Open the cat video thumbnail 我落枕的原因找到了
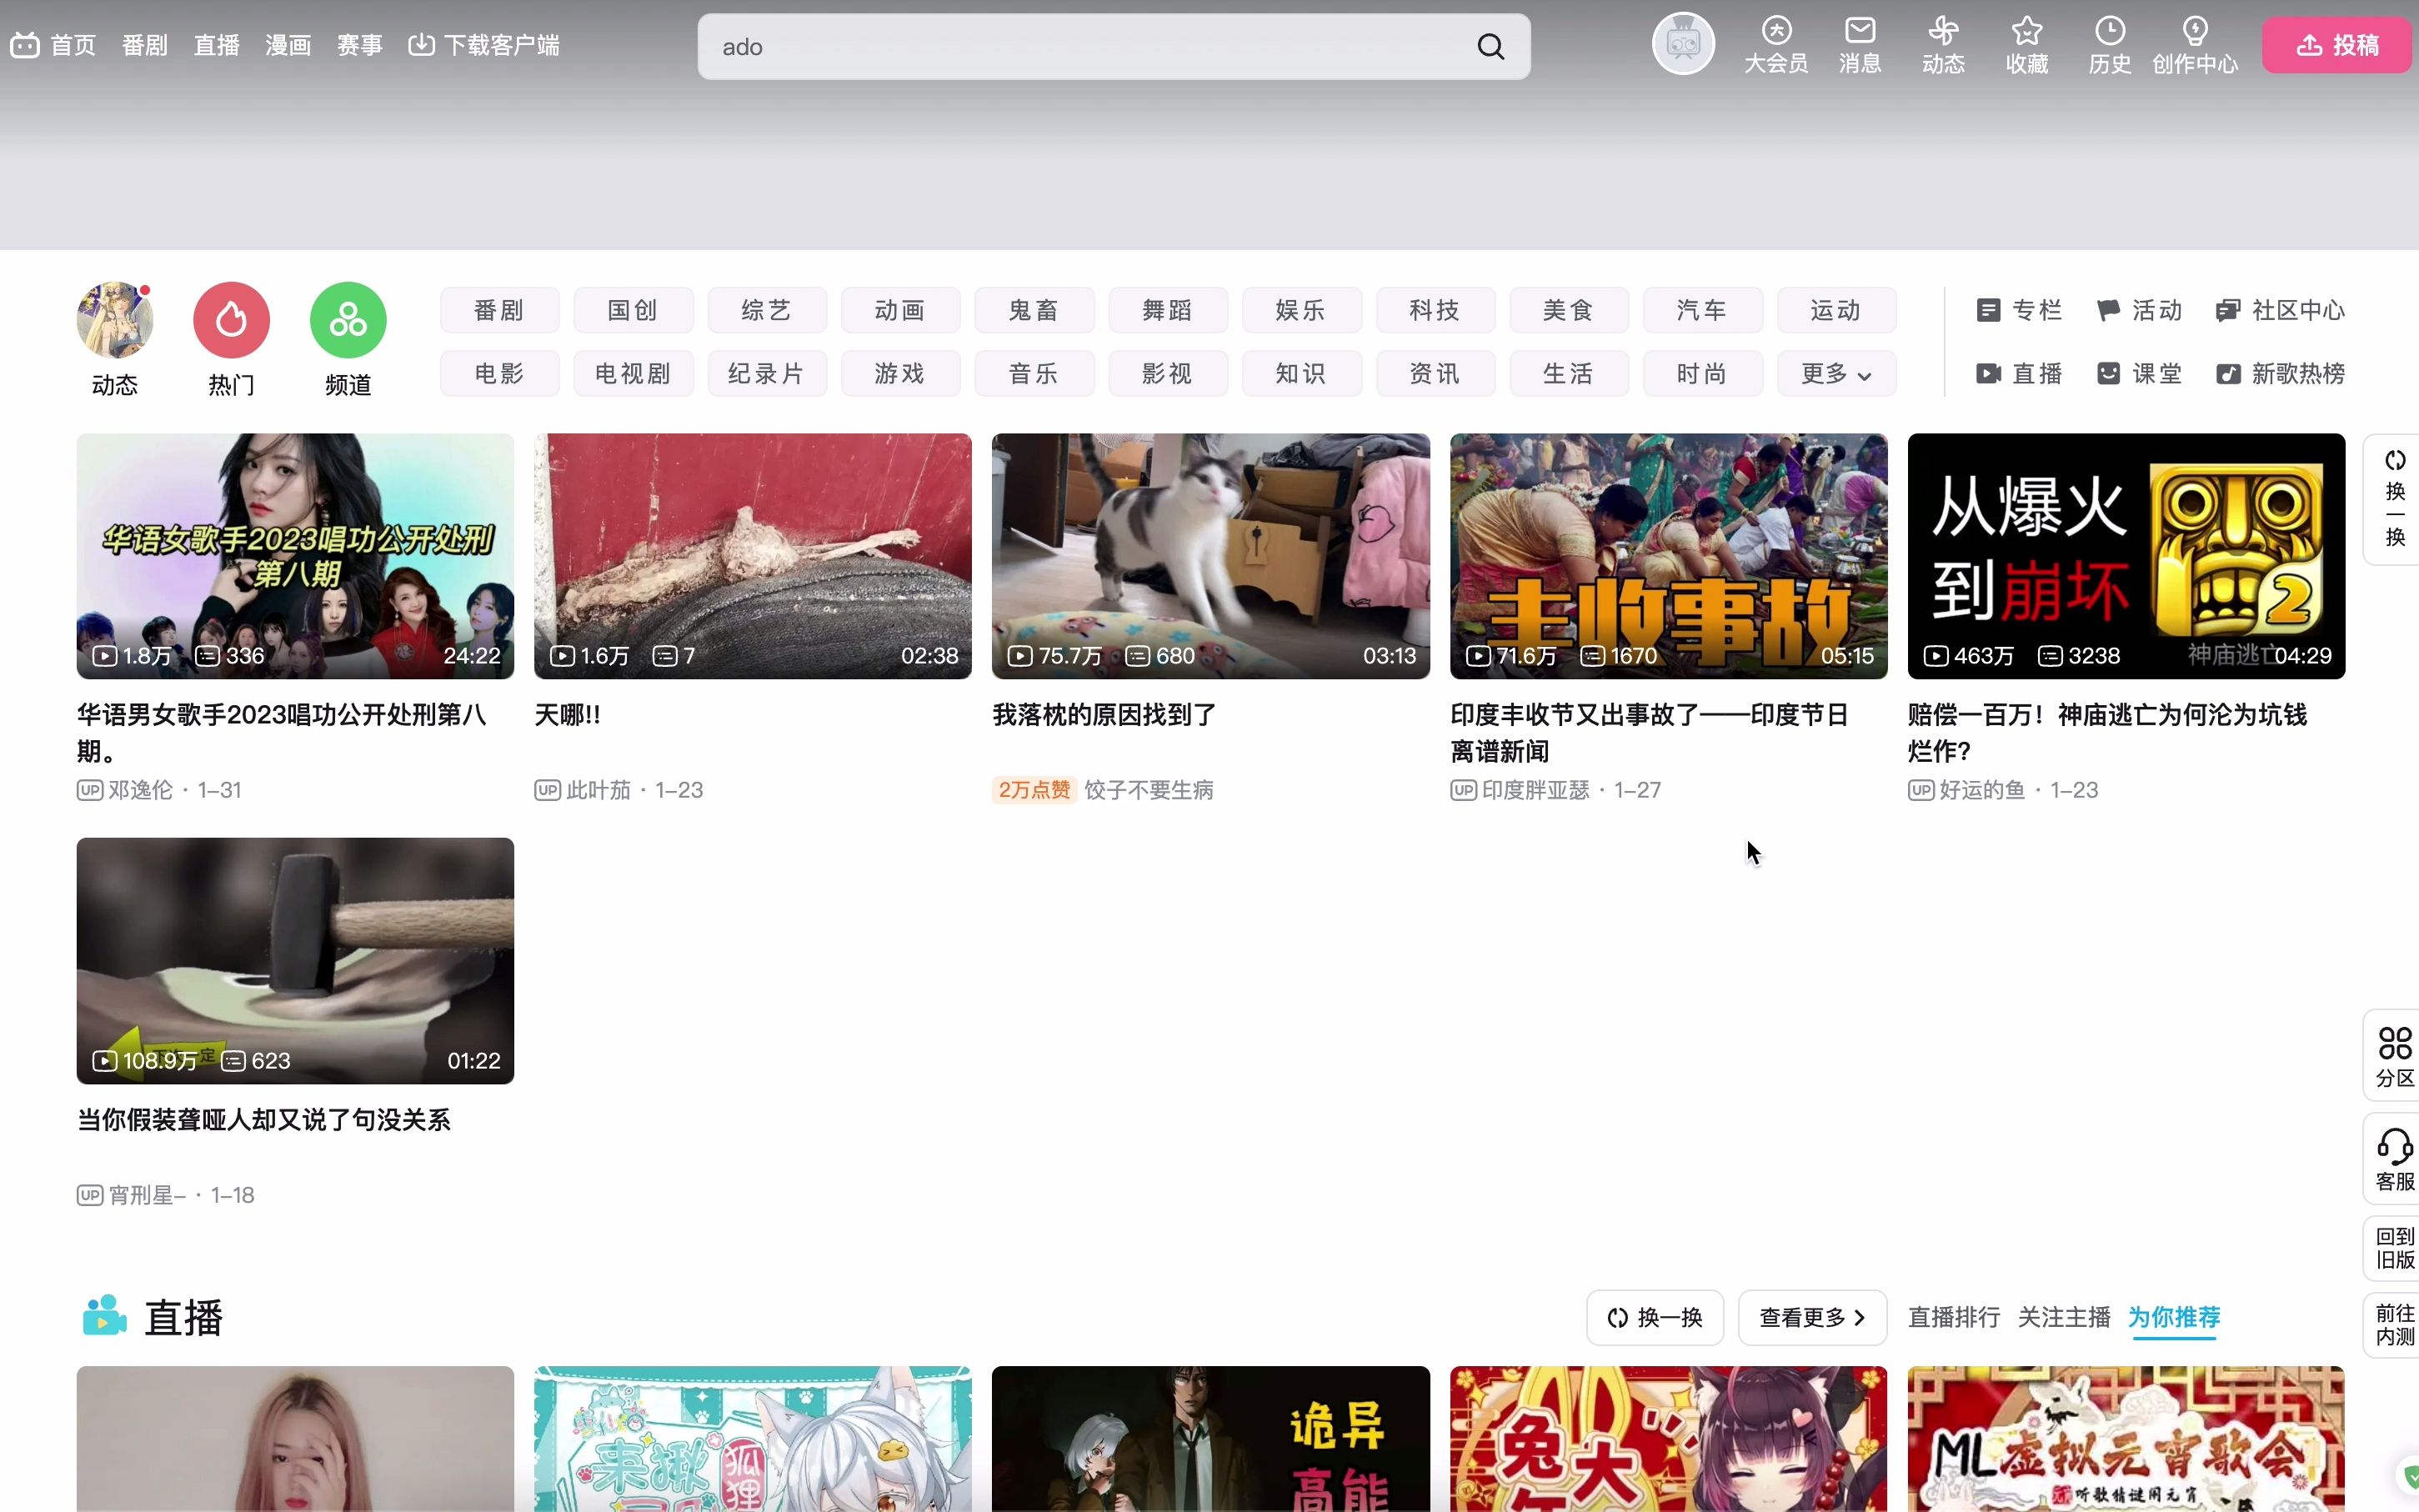Image resolution: width=2419 pixels, height=1512 pixels. pos(1210,556)
